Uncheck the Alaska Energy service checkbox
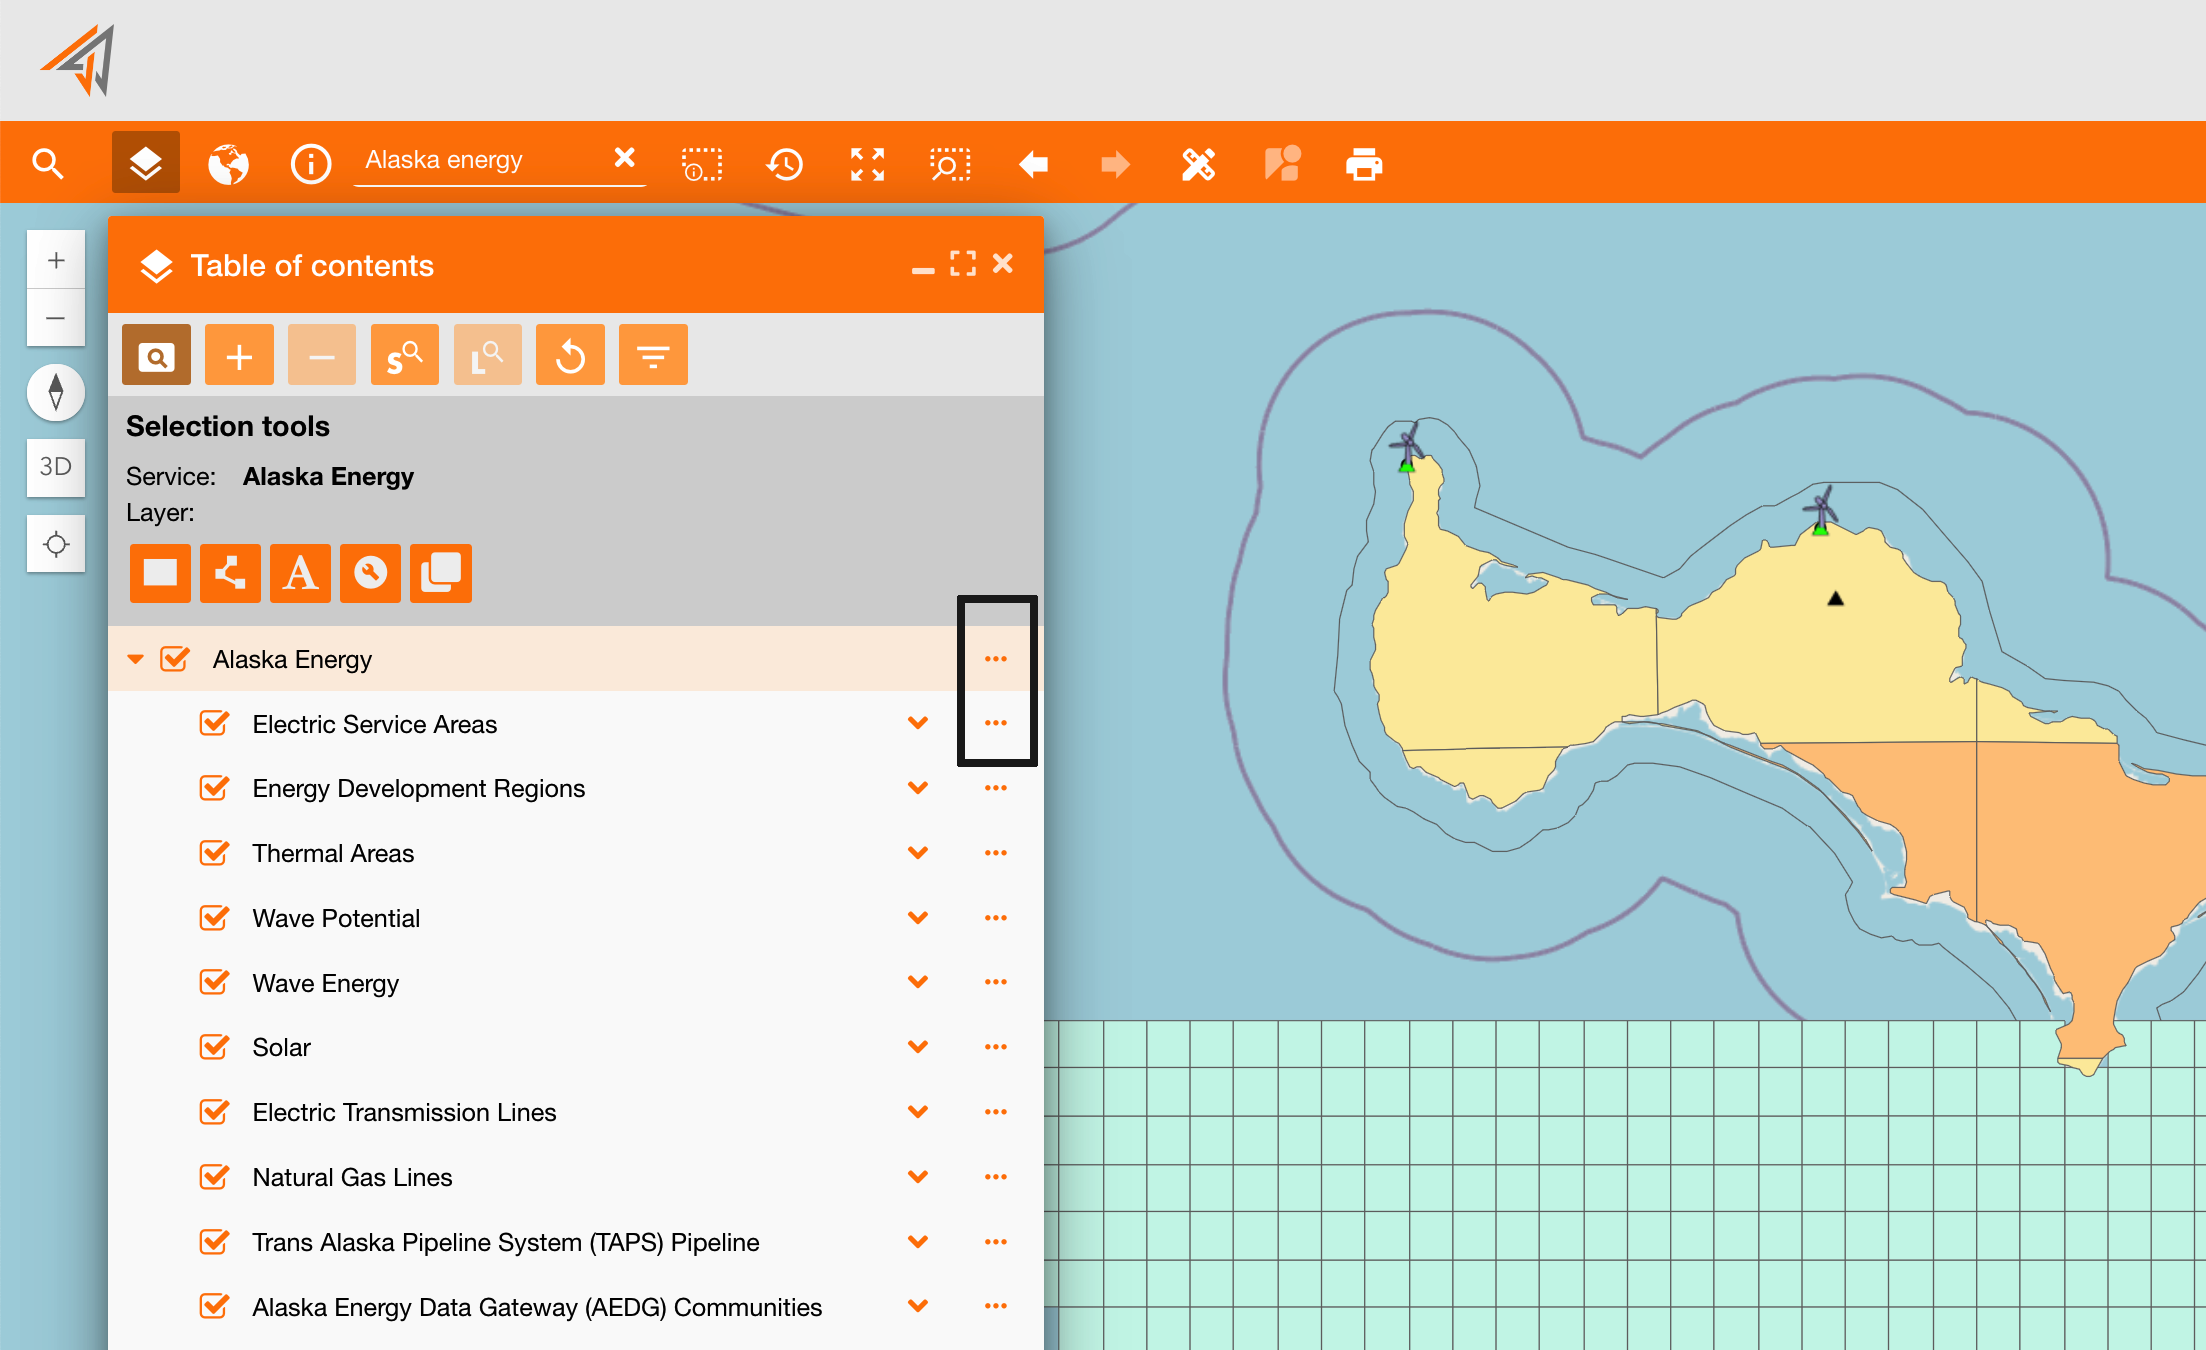 tap(175, 659)
